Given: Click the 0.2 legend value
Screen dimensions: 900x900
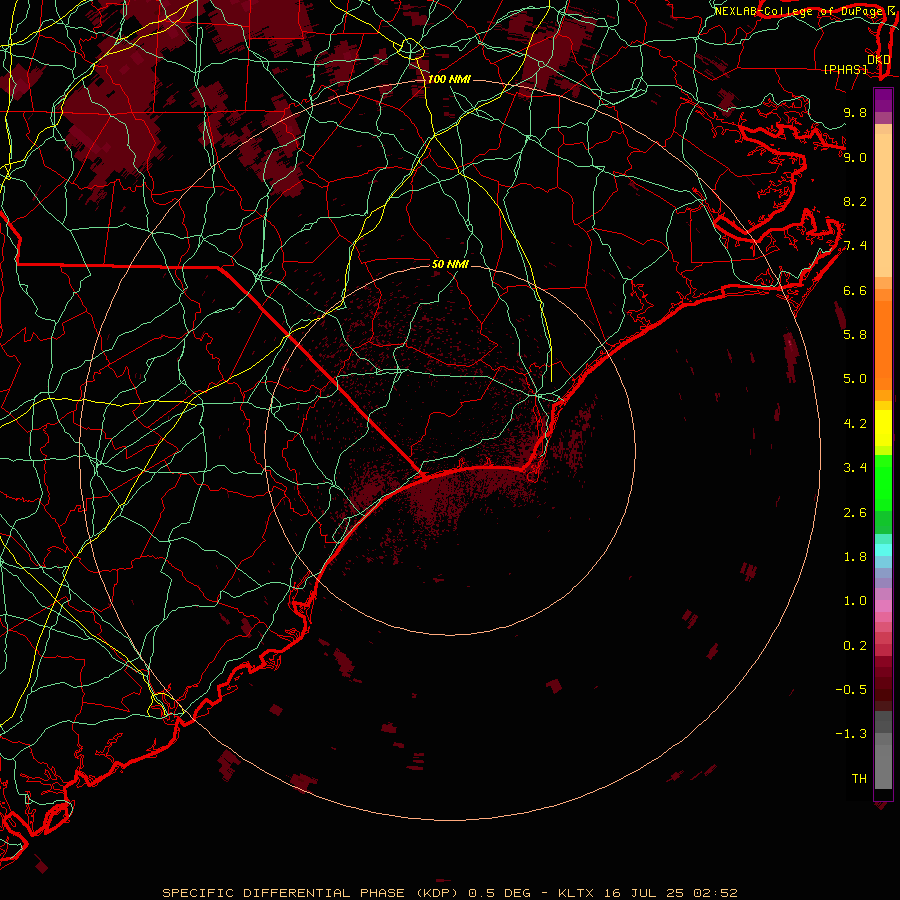Looking at the screenshot, I should (855, 646).
